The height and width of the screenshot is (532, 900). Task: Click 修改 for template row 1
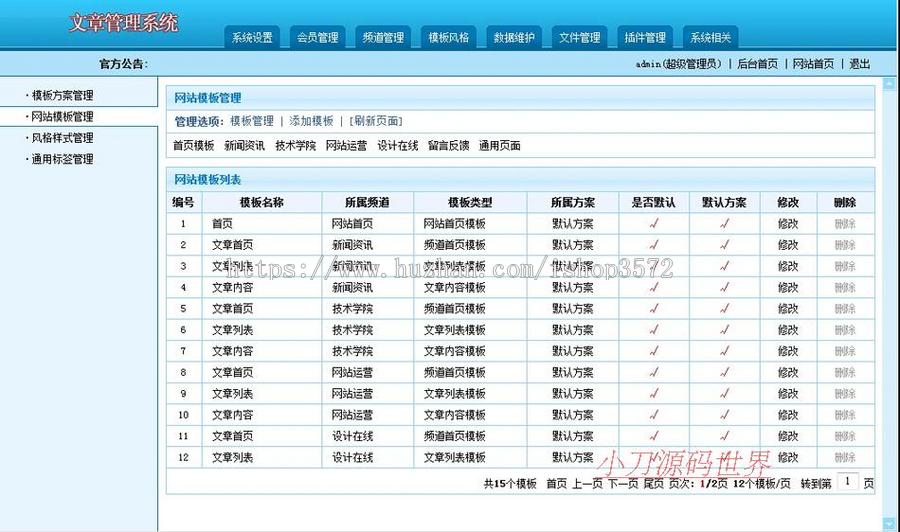788,224
